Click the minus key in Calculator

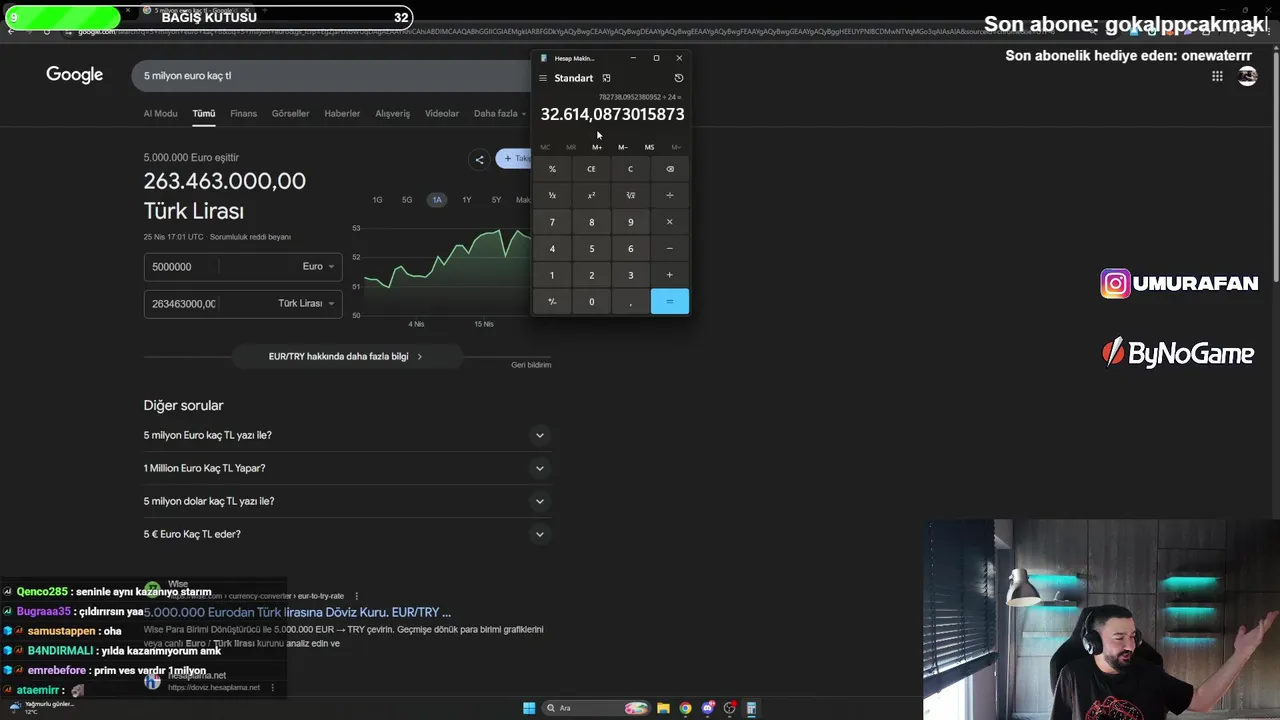[670, 249]
